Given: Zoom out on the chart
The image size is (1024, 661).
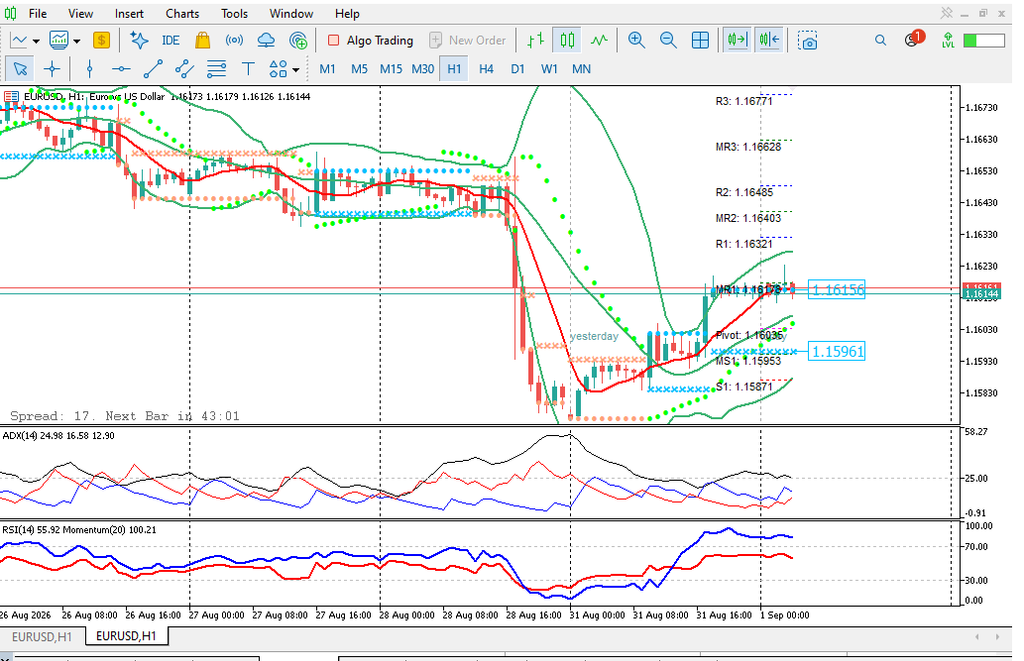Looking at the screenshot, I should coord(668,40).
